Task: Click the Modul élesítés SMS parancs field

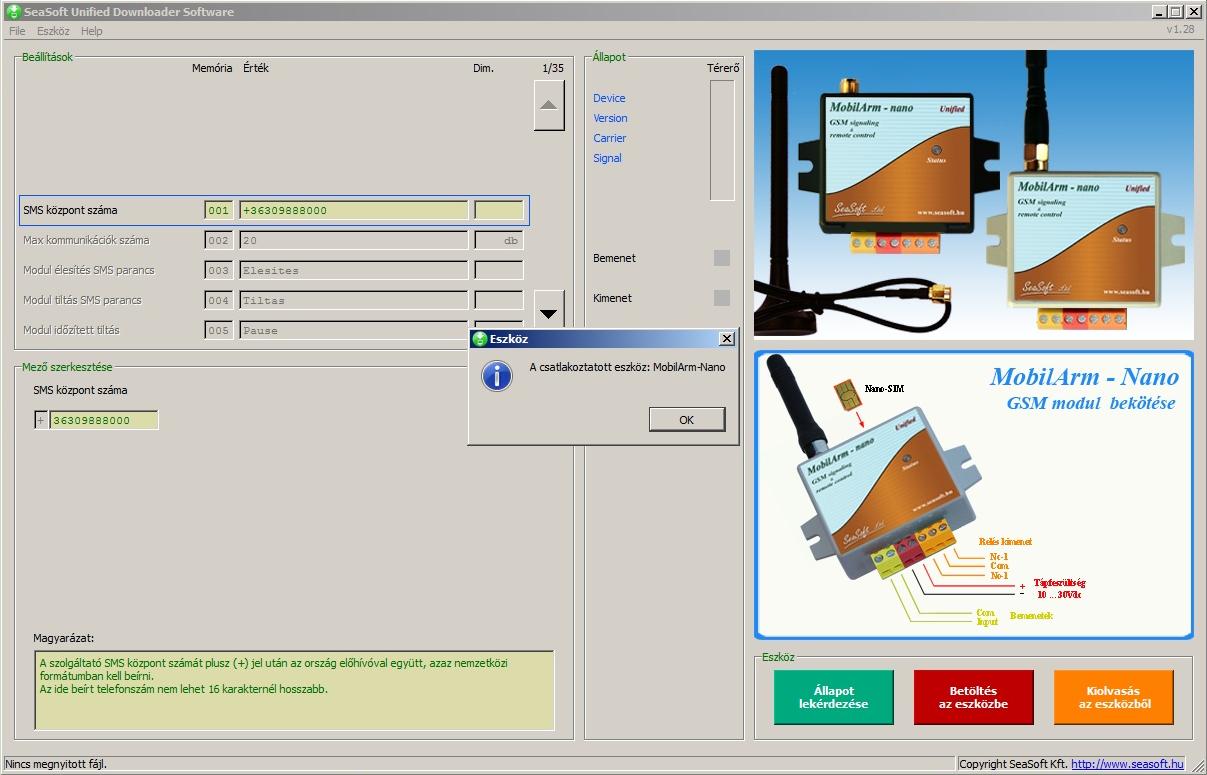Action: [354, 271]
